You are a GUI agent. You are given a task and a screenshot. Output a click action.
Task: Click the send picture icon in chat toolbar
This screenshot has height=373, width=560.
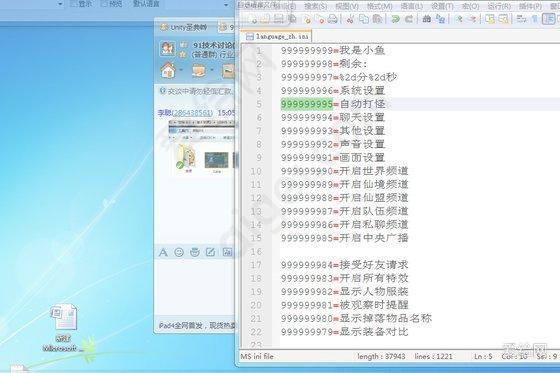(x=227, y=252)
